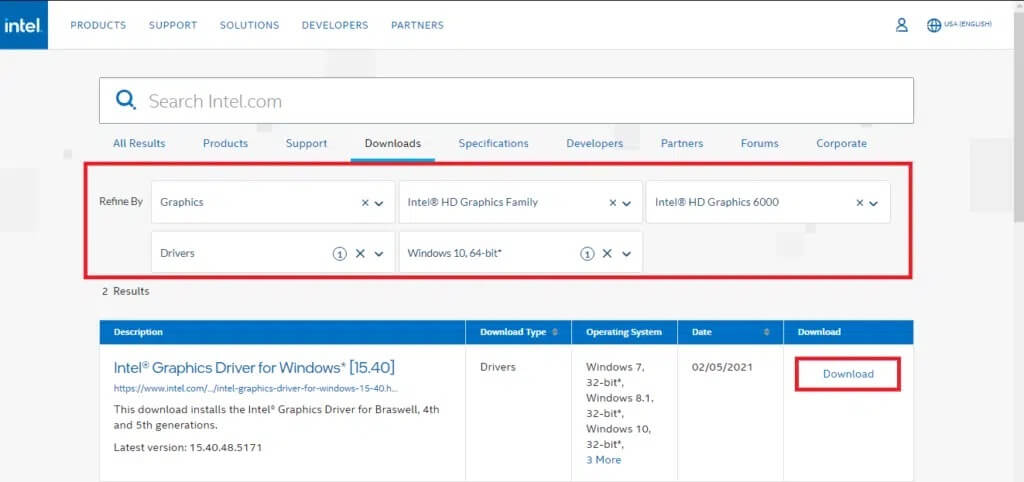Click the date 02/05/2021 cell
This screenshot has width=1024, height=482.
(722, 367)
